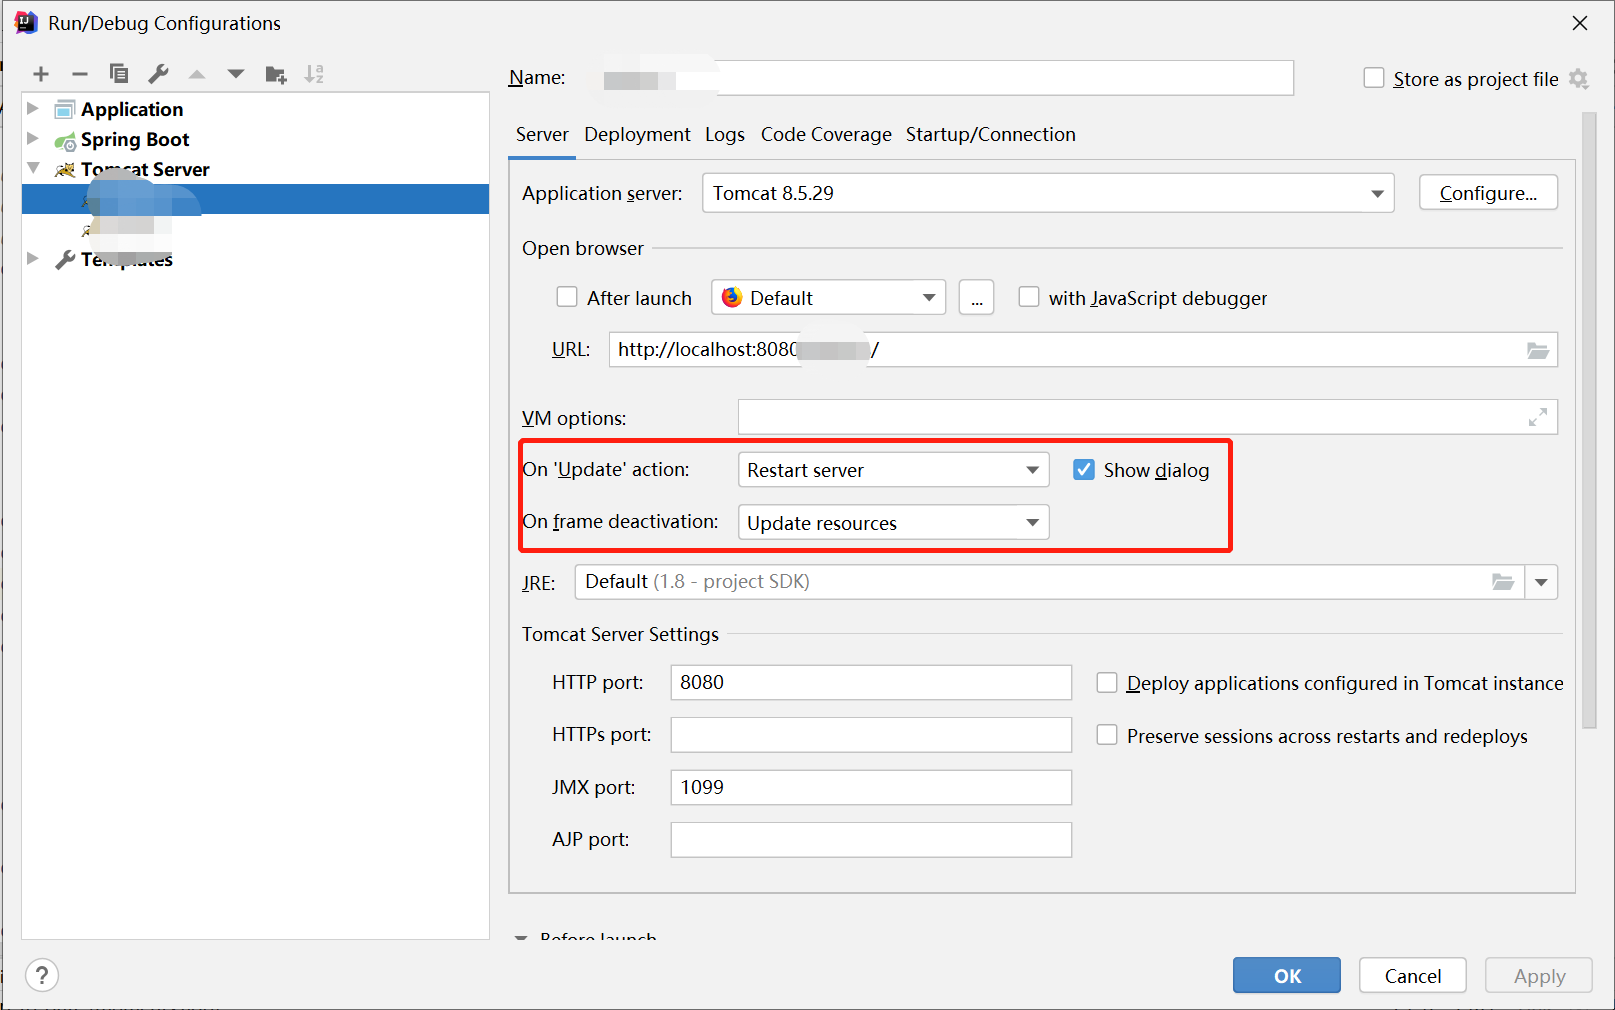Click the IntelliJ IDEA window icon
Image resolution: width=1615 pixels, height=1010 pixels.
[26, 22]
